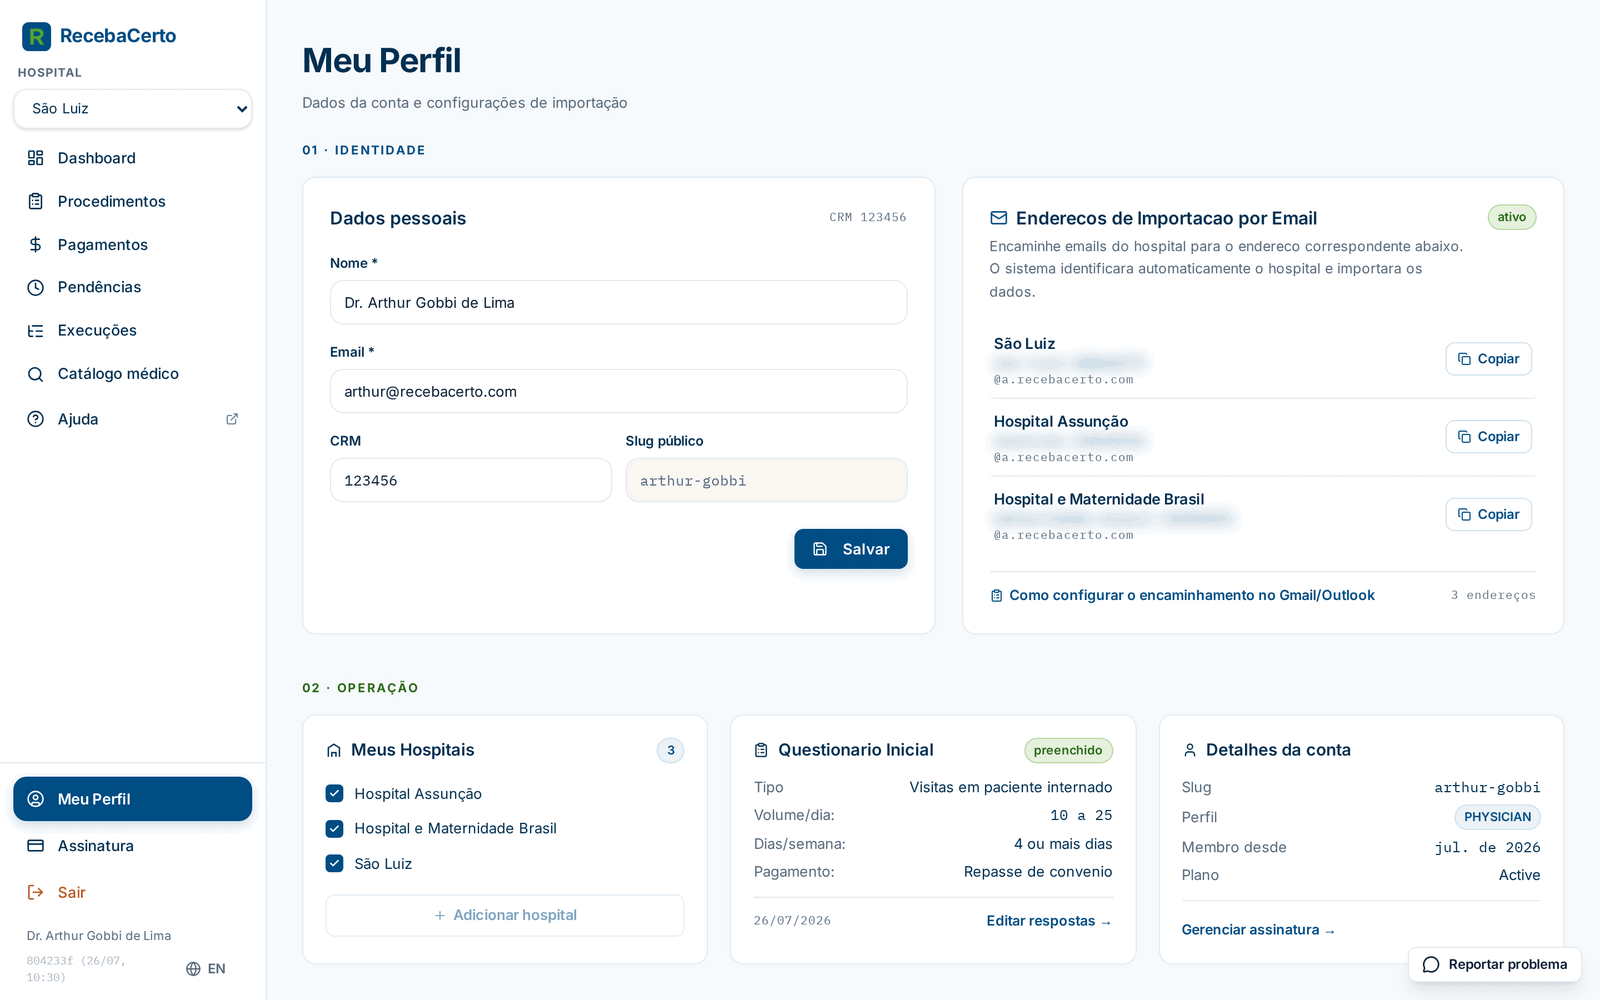1600x1000 pixels.
Task: Focus the CRM input field
Action: coord(471,480)
